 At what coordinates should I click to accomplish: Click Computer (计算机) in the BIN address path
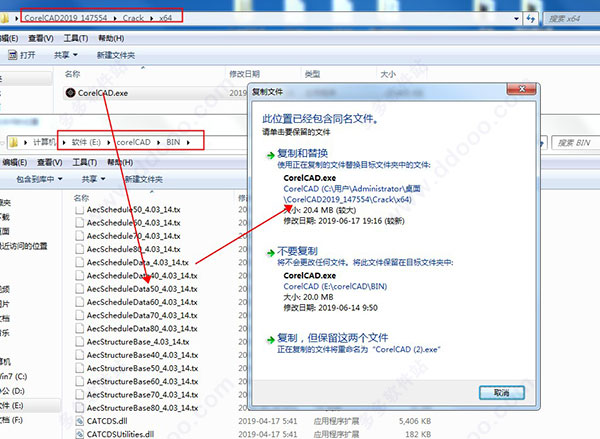pyautogui.click(x=44, y=142)
